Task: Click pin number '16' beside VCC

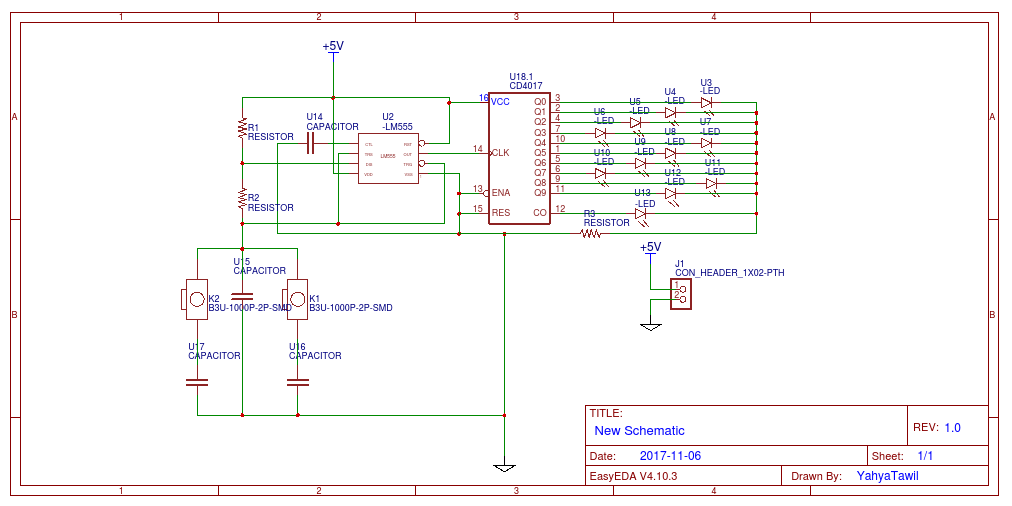Action: 483,97
